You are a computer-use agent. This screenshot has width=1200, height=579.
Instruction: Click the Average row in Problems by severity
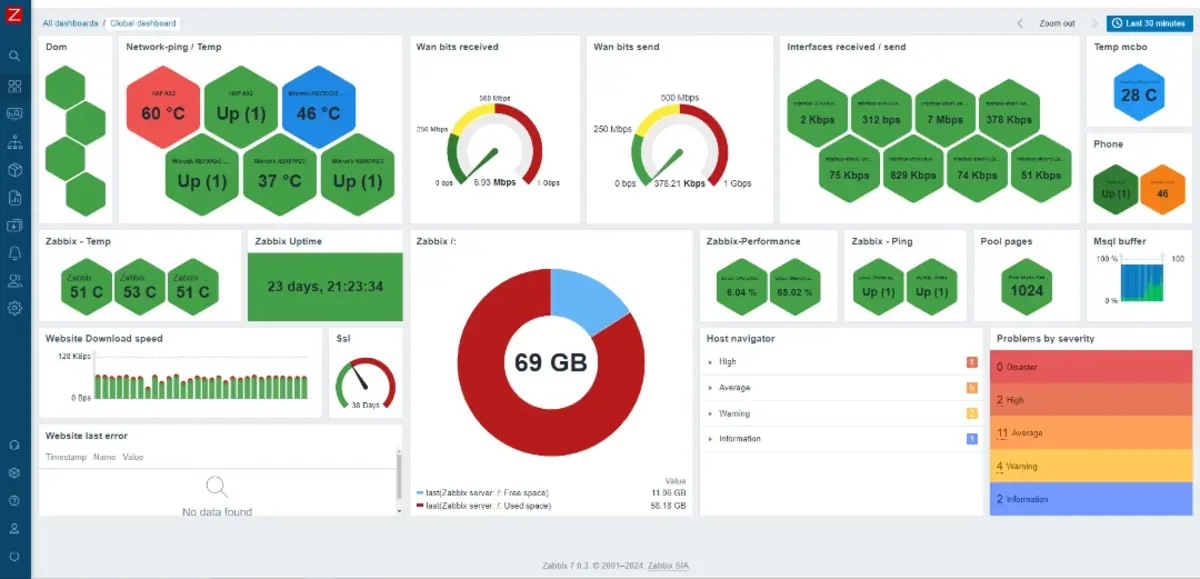click(1091, 433)
